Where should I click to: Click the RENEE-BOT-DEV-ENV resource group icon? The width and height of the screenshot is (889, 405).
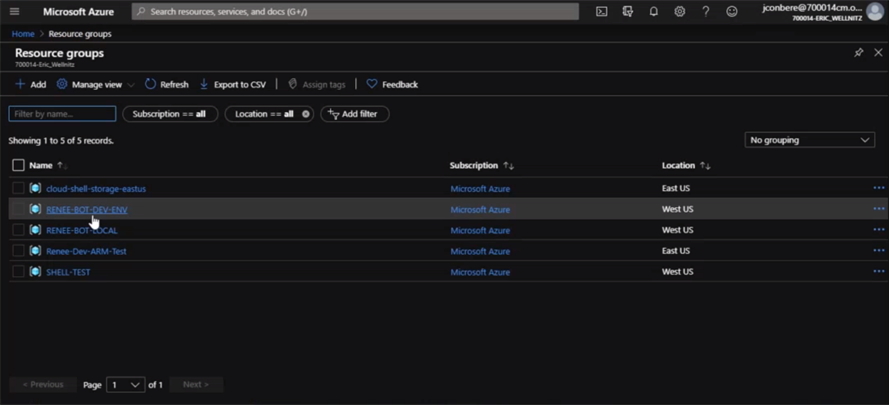click(35, 209)
